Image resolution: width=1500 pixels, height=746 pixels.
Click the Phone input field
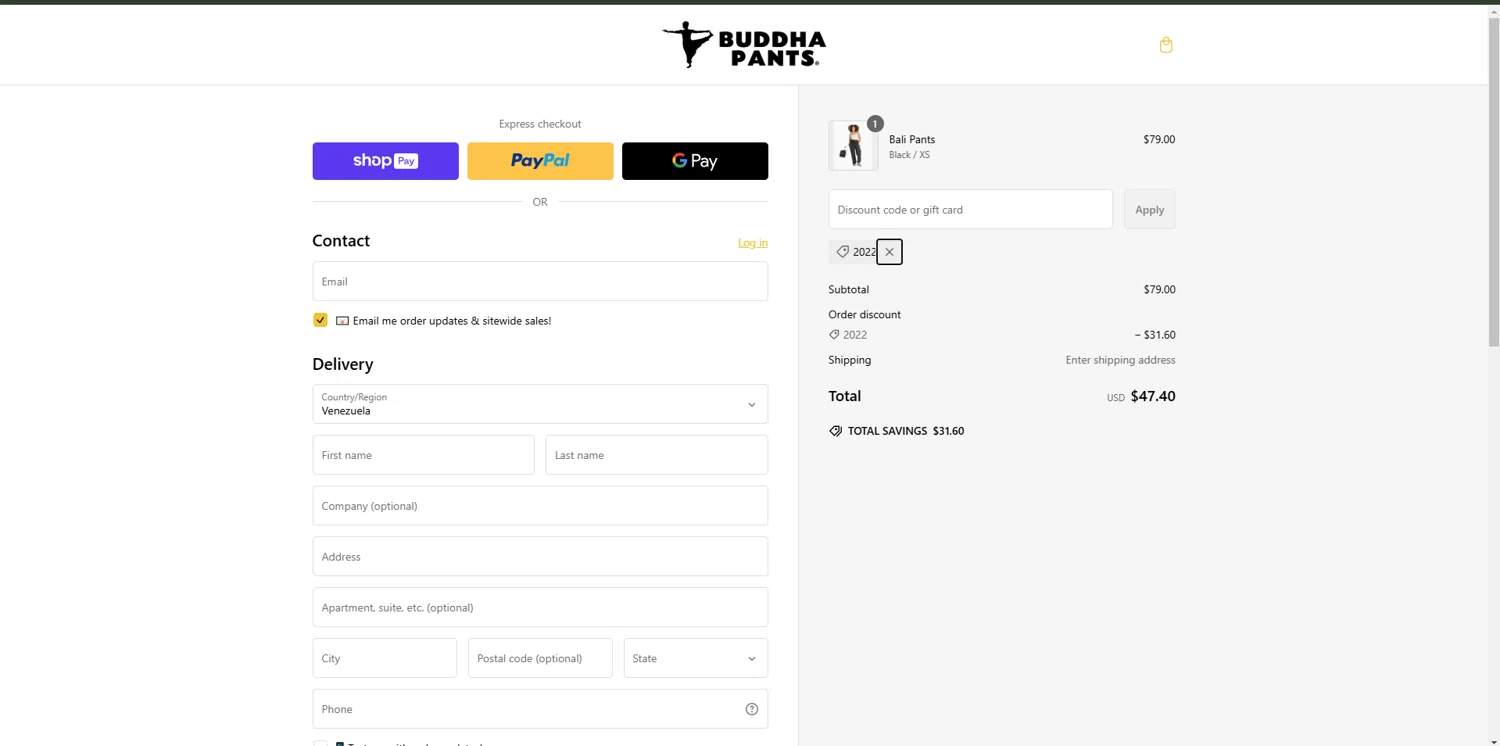coord(540,709)
